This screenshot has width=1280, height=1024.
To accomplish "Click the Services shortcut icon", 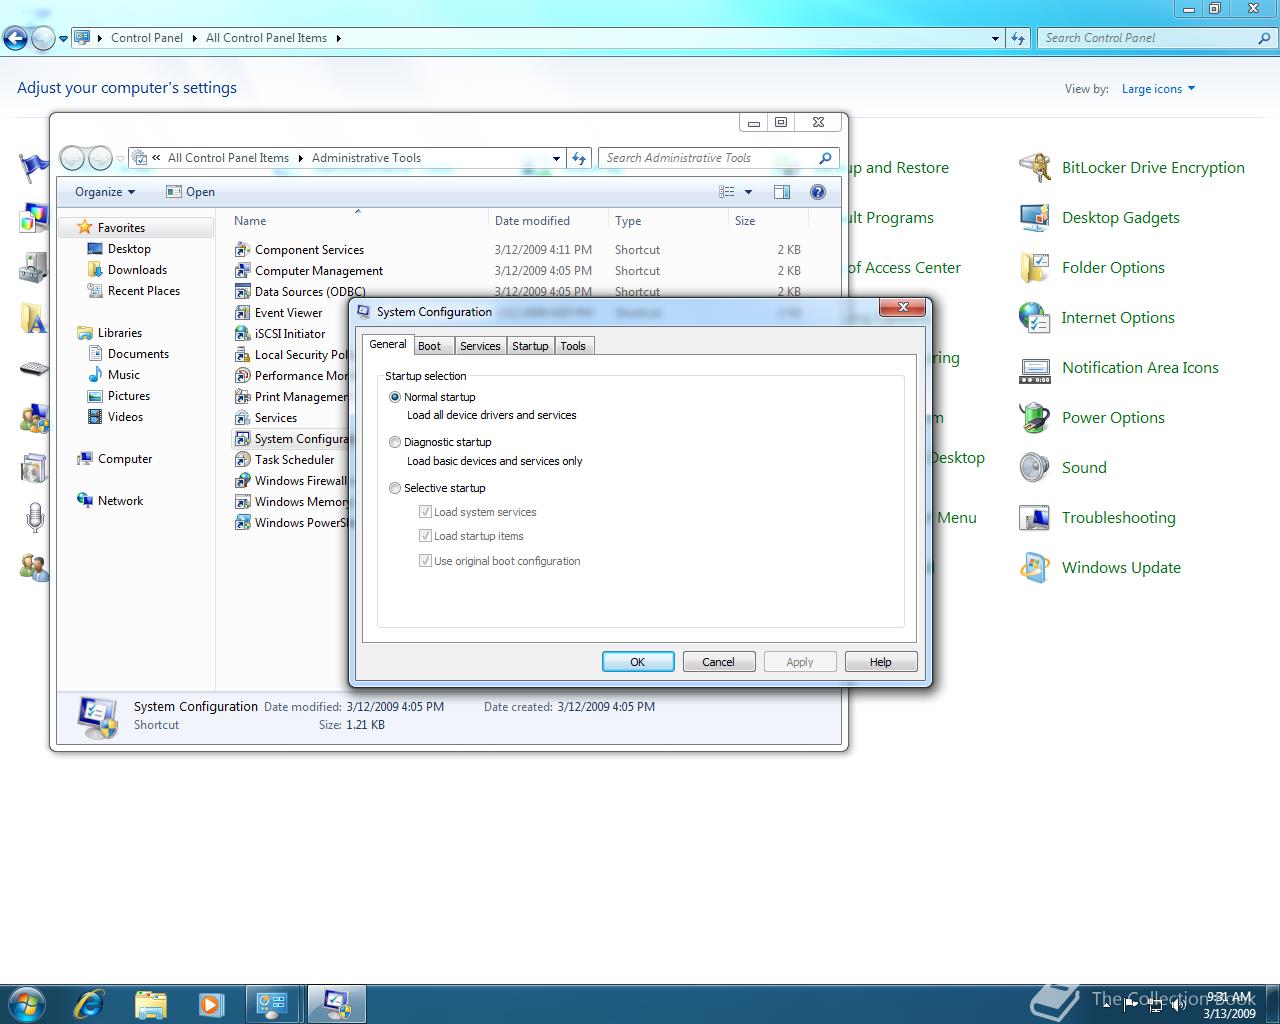I will (242, 417).
